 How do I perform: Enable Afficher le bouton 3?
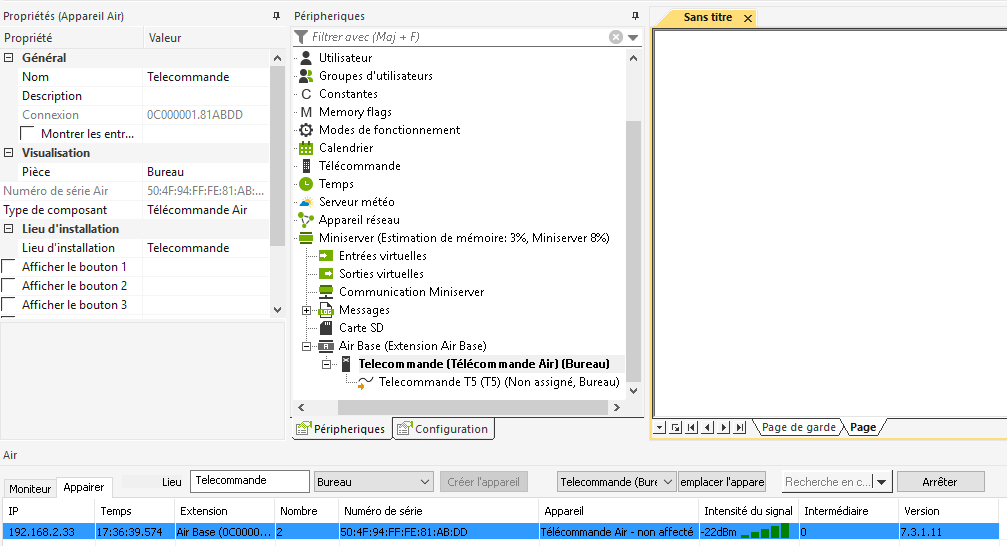click(8, 304)
